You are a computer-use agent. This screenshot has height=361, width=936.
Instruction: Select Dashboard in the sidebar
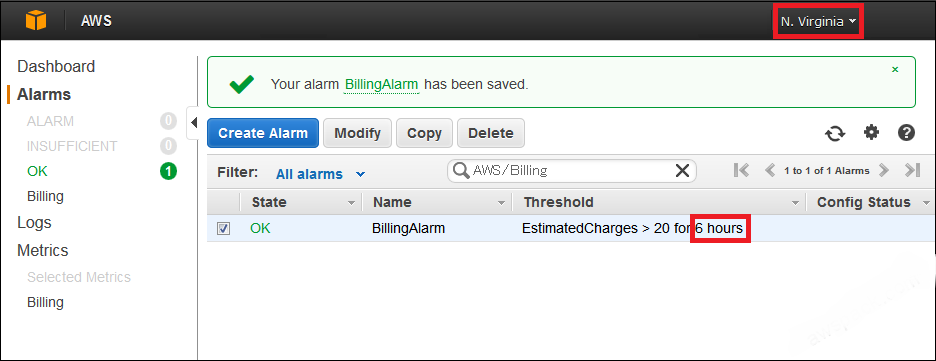pos(56,66)
